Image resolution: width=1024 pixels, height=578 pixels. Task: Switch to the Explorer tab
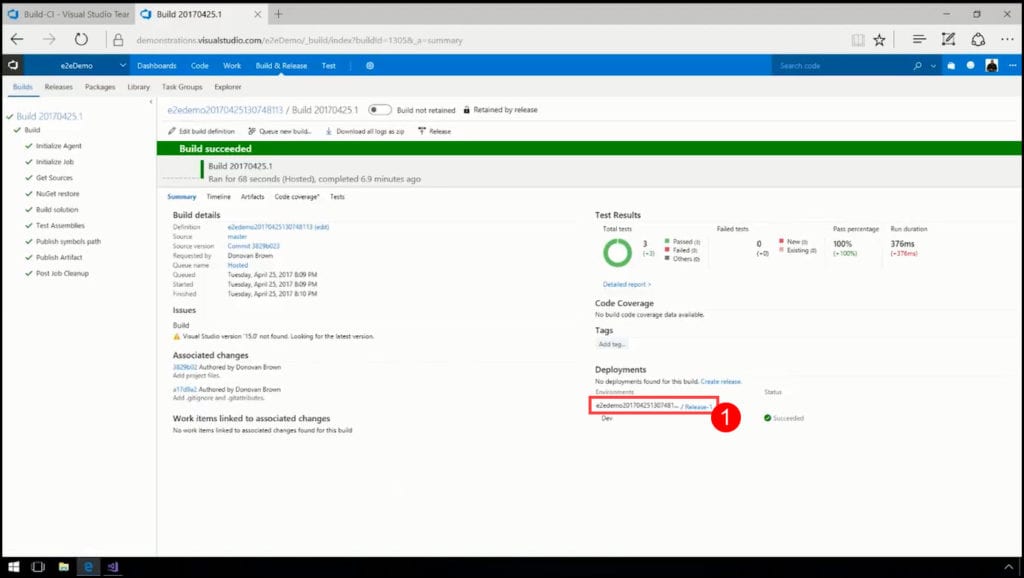click(228, 87)
